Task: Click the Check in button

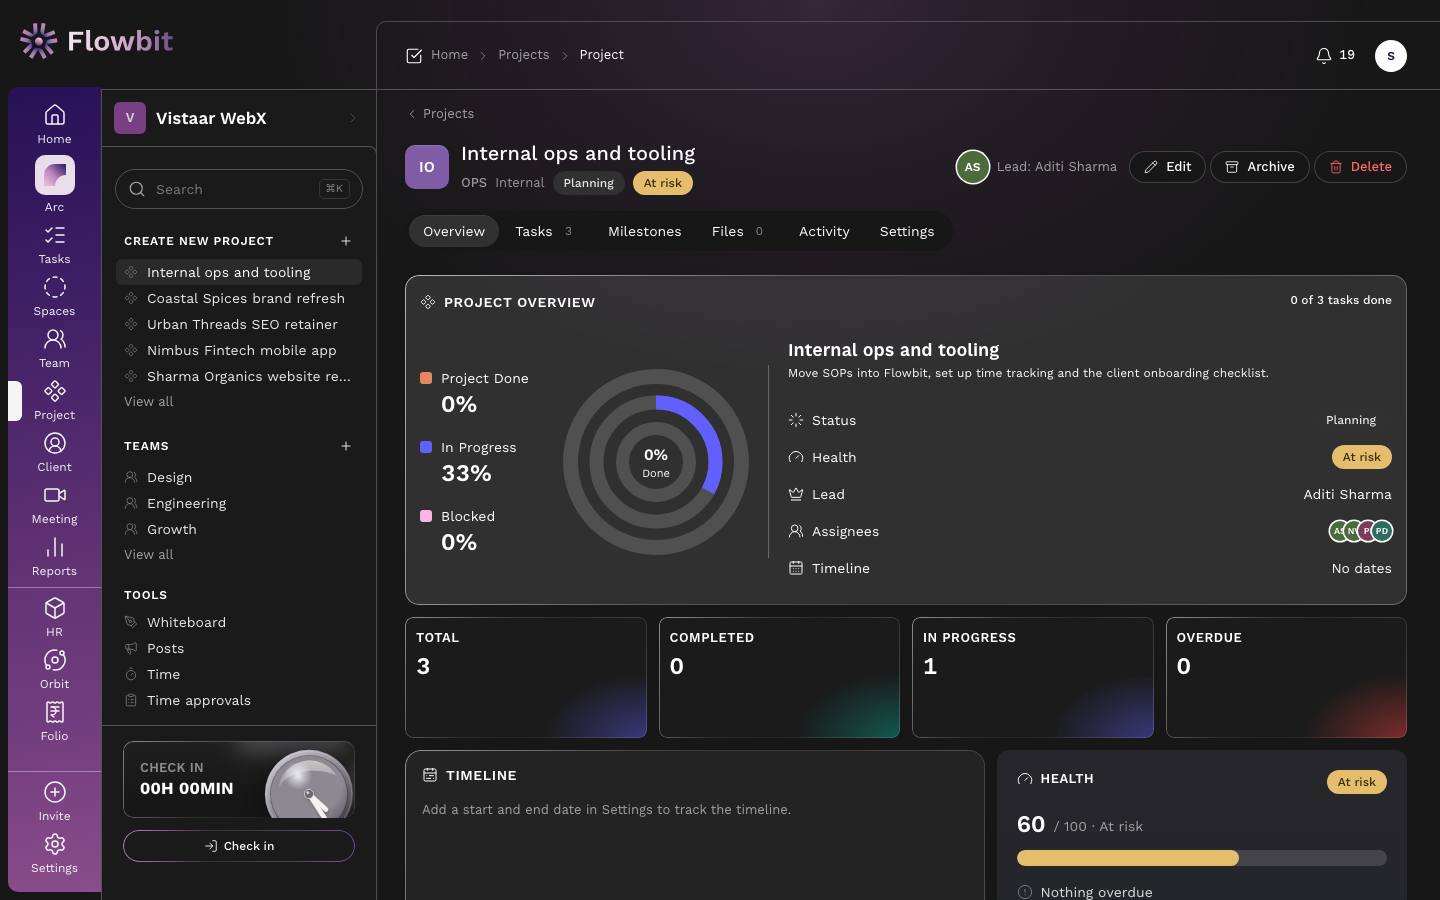Action: (239, 846)
